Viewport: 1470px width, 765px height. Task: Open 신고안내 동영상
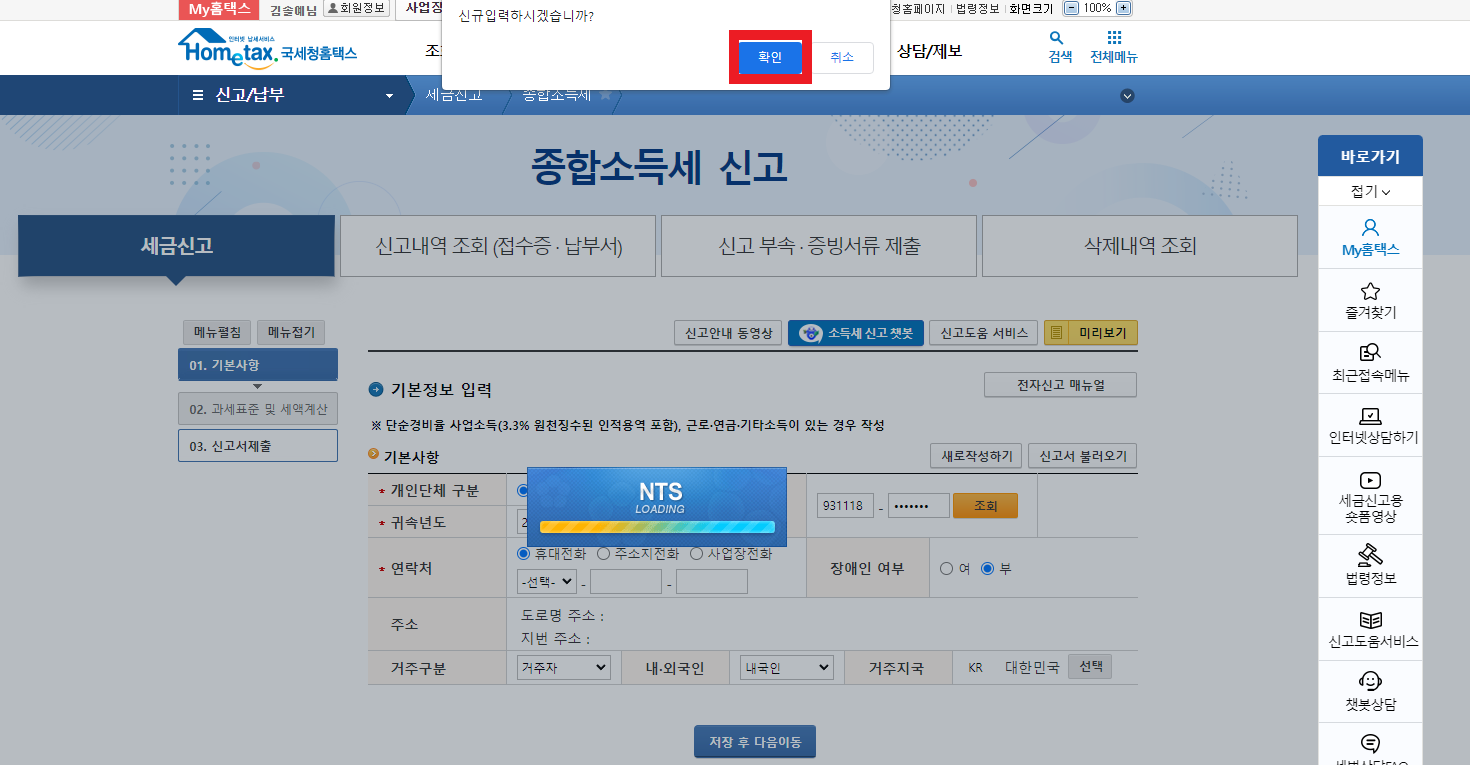(x=728, y=333)
